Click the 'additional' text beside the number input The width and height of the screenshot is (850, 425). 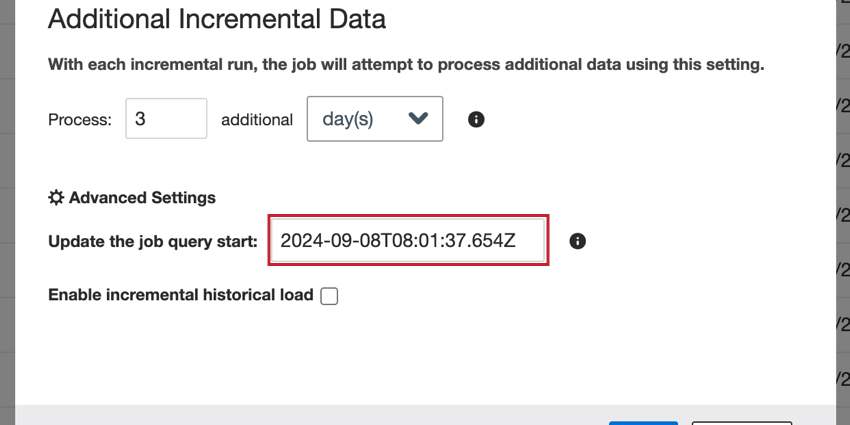[x=257, y=119]
